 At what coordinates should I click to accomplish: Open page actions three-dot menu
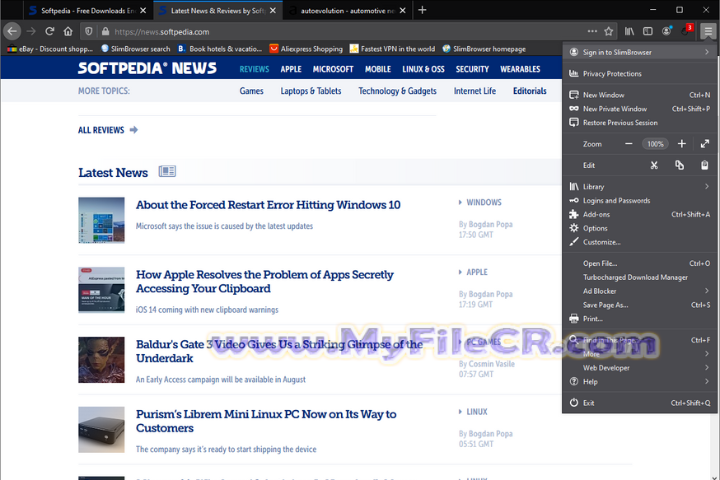tap(592, 32)
